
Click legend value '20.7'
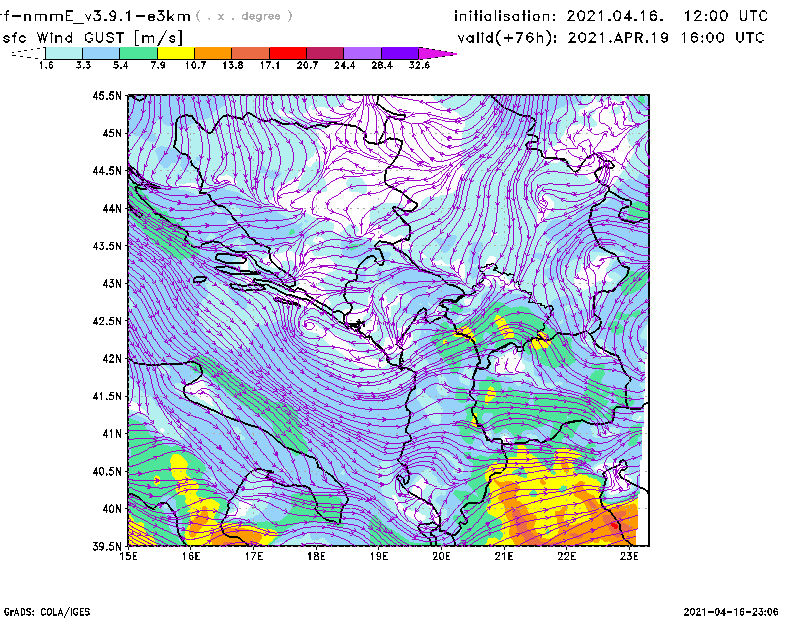307,65
